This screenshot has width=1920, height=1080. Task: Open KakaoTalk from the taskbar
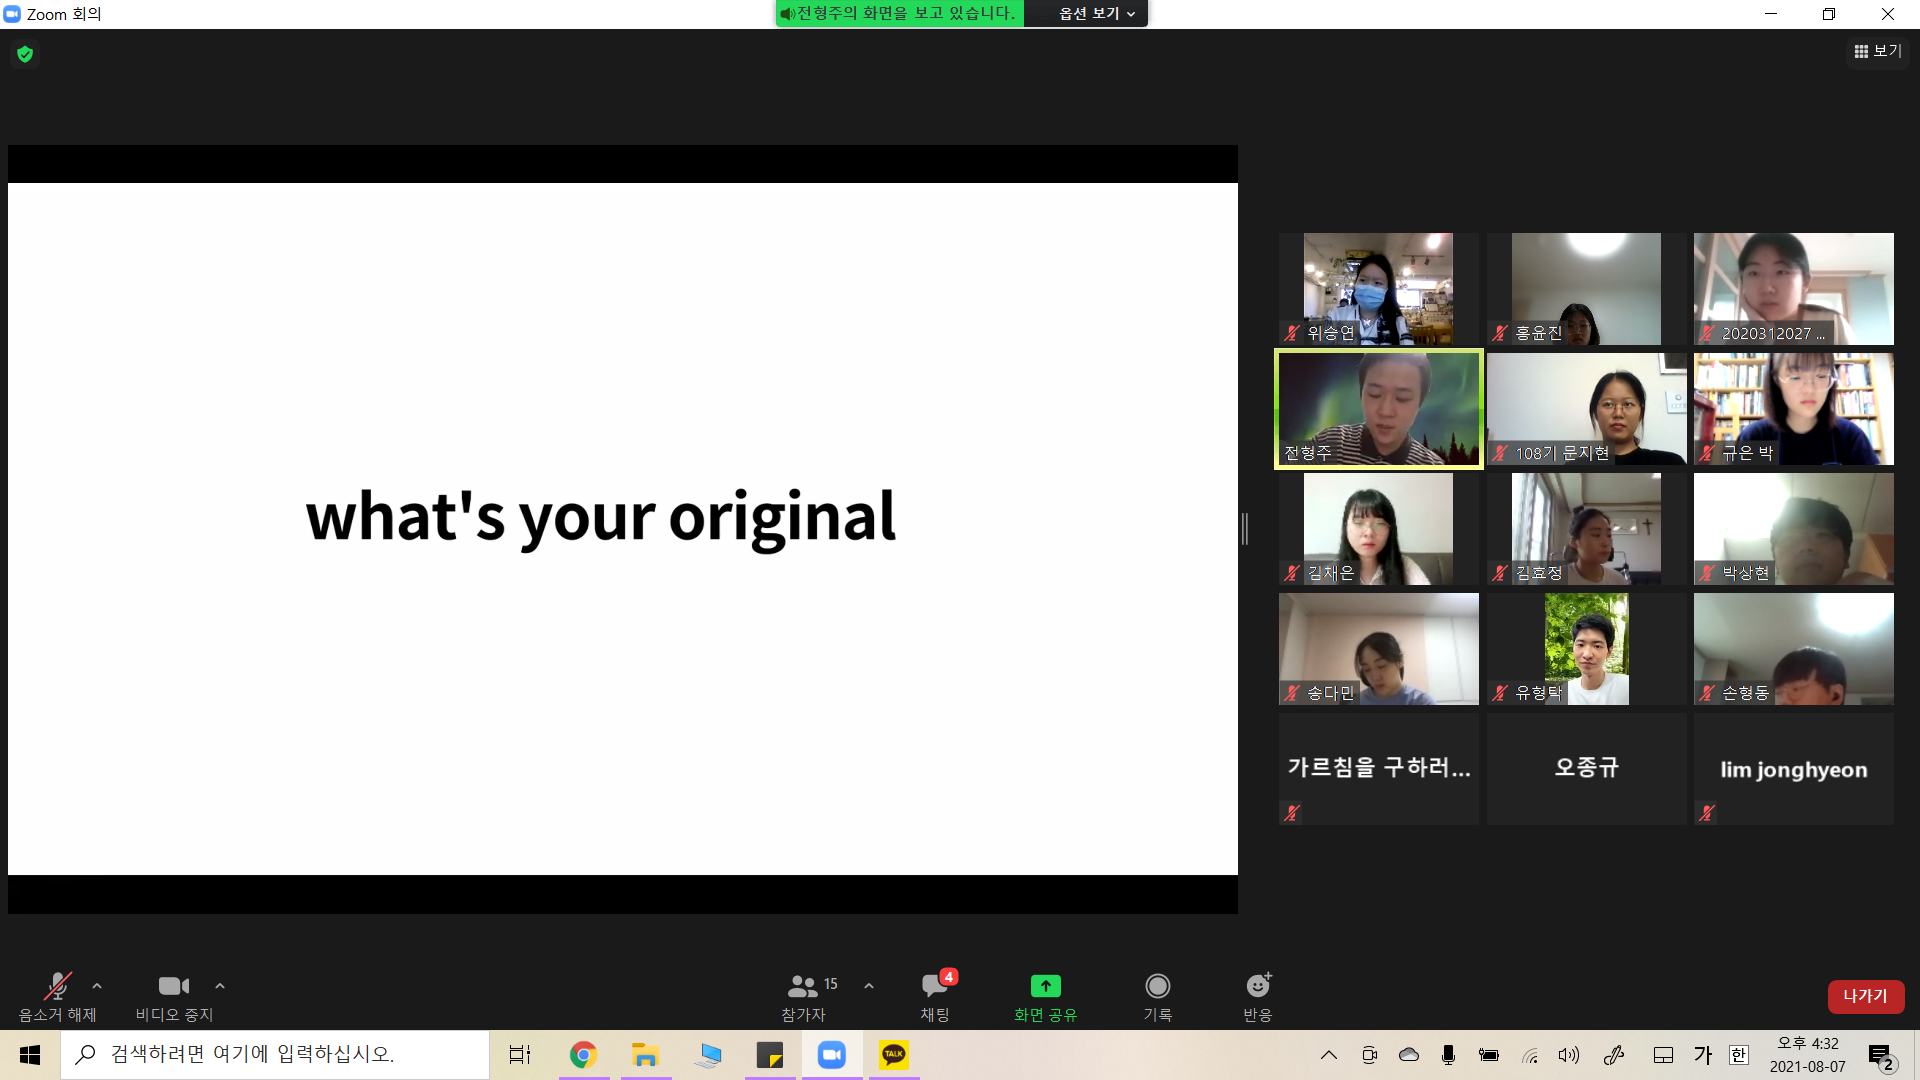pyautogui.click(x=893, y=1055)
